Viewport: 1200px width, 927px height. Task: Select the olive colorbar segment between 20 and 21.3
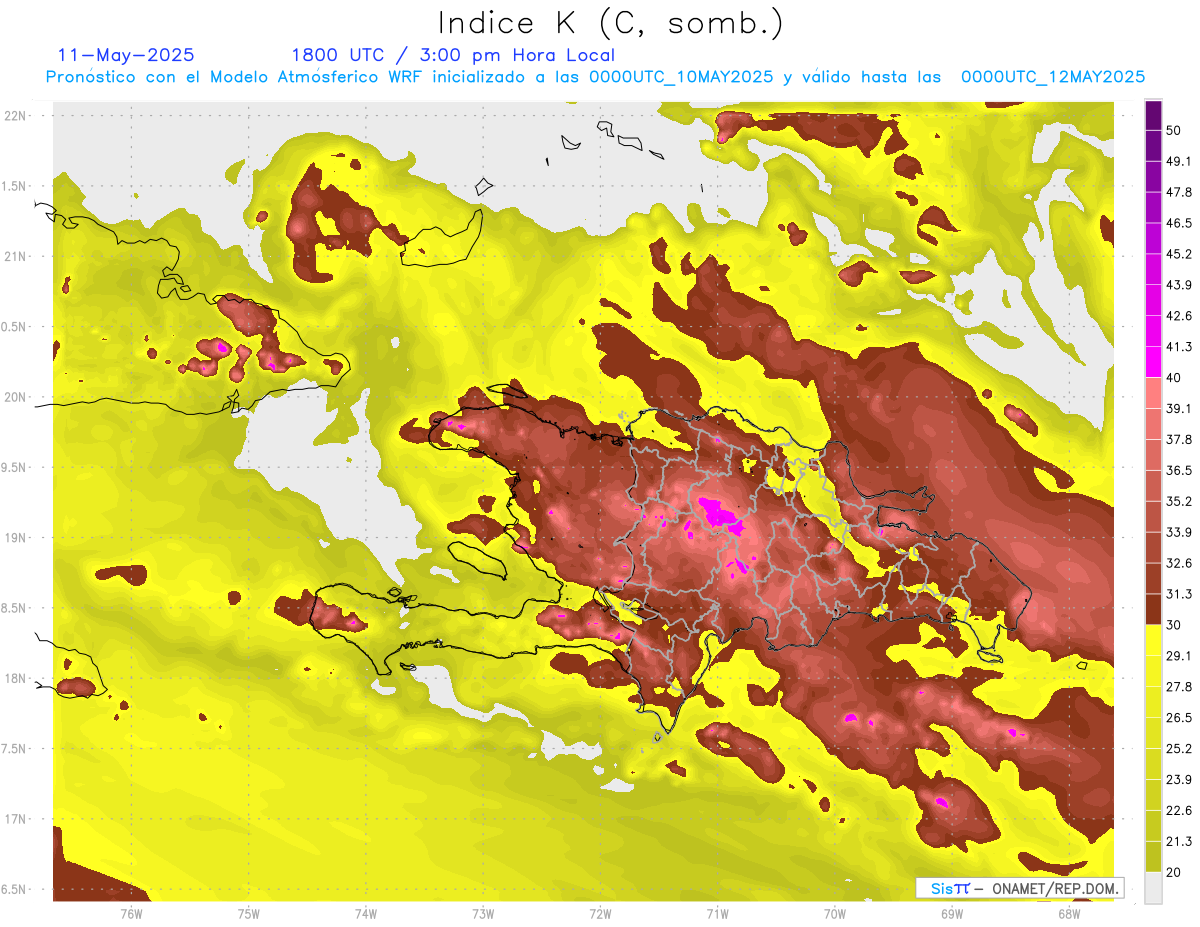click(1153, 857)
